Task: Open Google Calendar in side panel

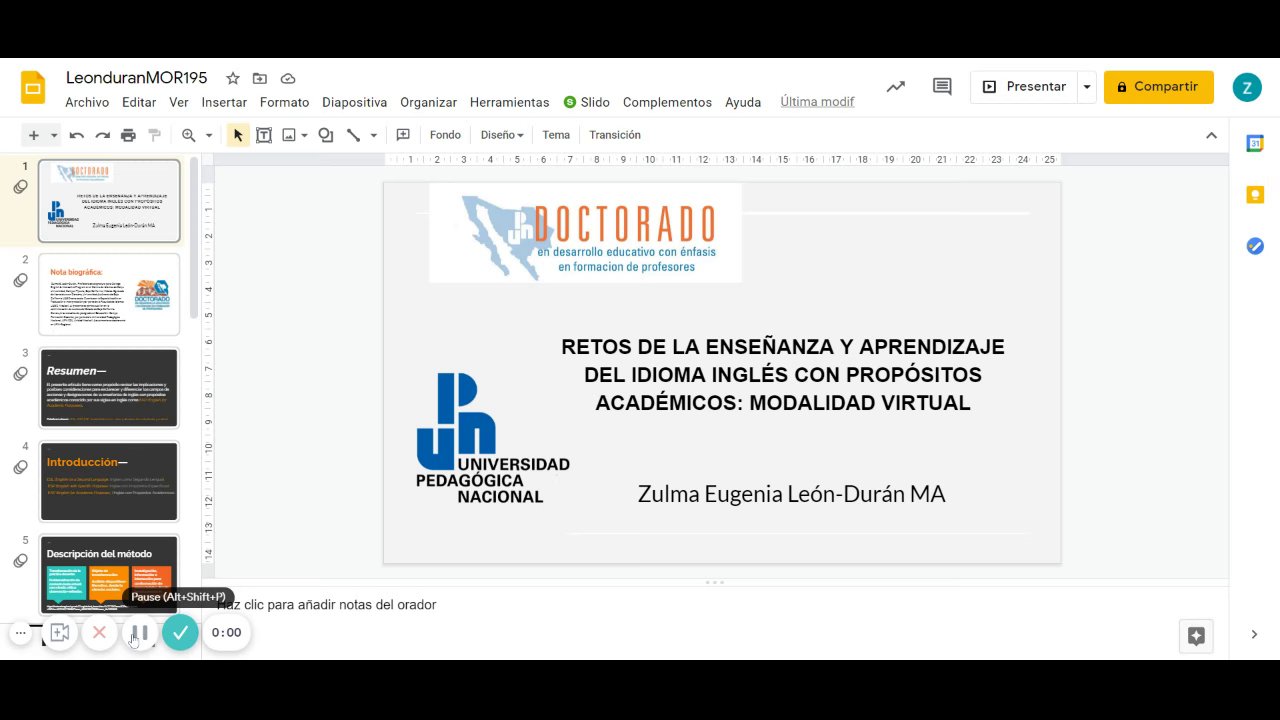Action: [1255, 144]
